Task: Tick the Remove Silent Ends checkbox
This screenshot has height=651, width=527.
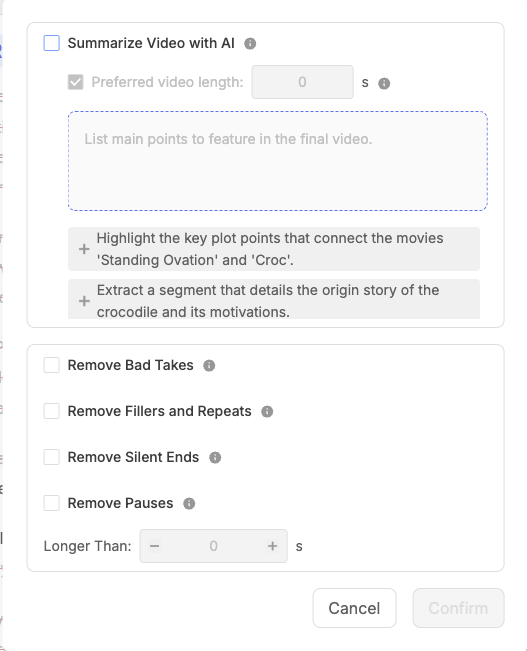Action: [51, 457]
